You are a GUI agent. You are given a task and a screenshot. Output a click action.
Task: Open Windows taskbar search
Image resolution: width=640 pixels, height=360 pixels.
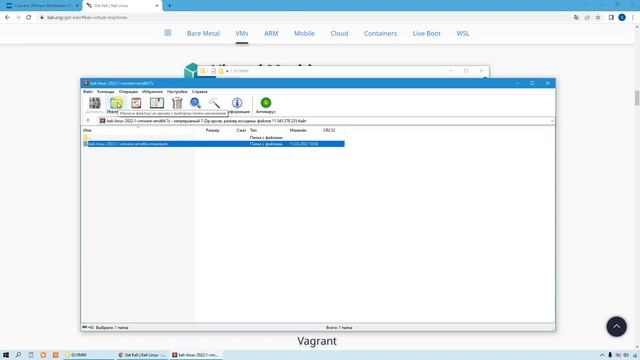point(18,355)
